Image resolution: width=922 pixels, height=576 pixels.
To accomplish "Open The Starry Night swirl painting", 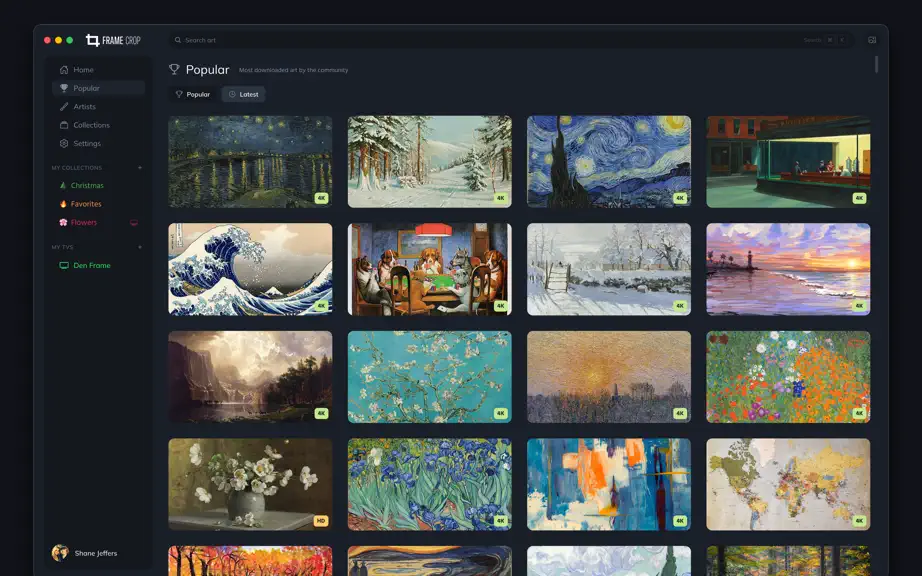I will [x=609, y=162].
